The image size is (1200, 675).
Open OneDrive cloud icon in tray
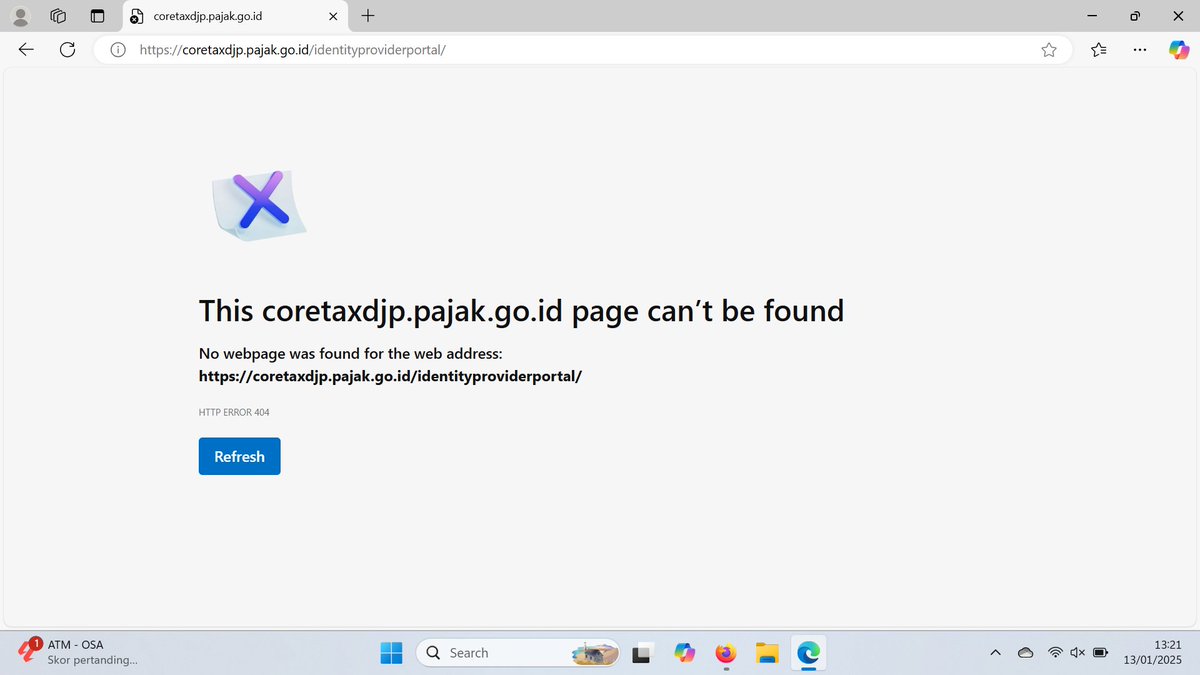tap(1025, 653)
